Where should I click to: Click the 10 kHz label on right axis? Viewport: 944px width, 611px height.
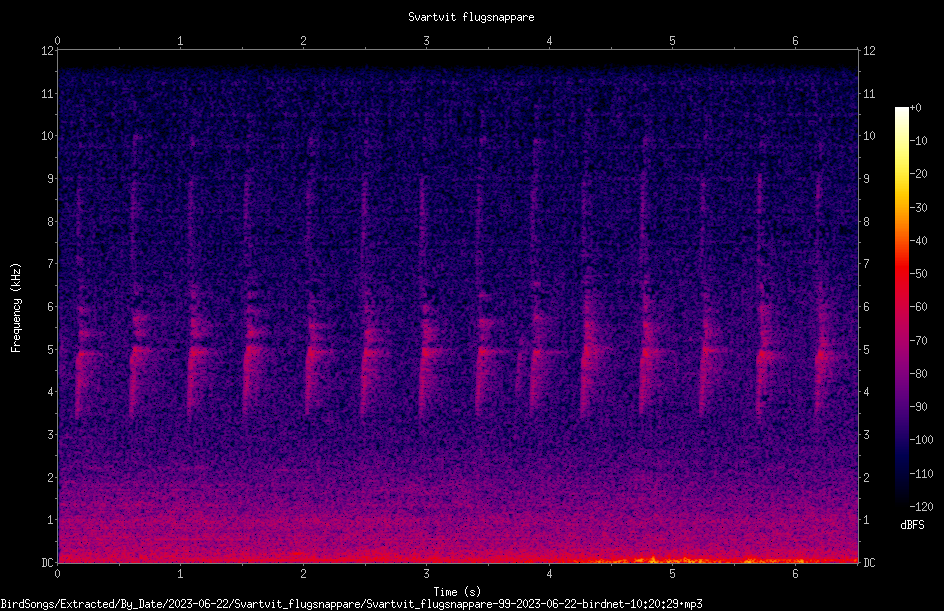click(869, 136)
